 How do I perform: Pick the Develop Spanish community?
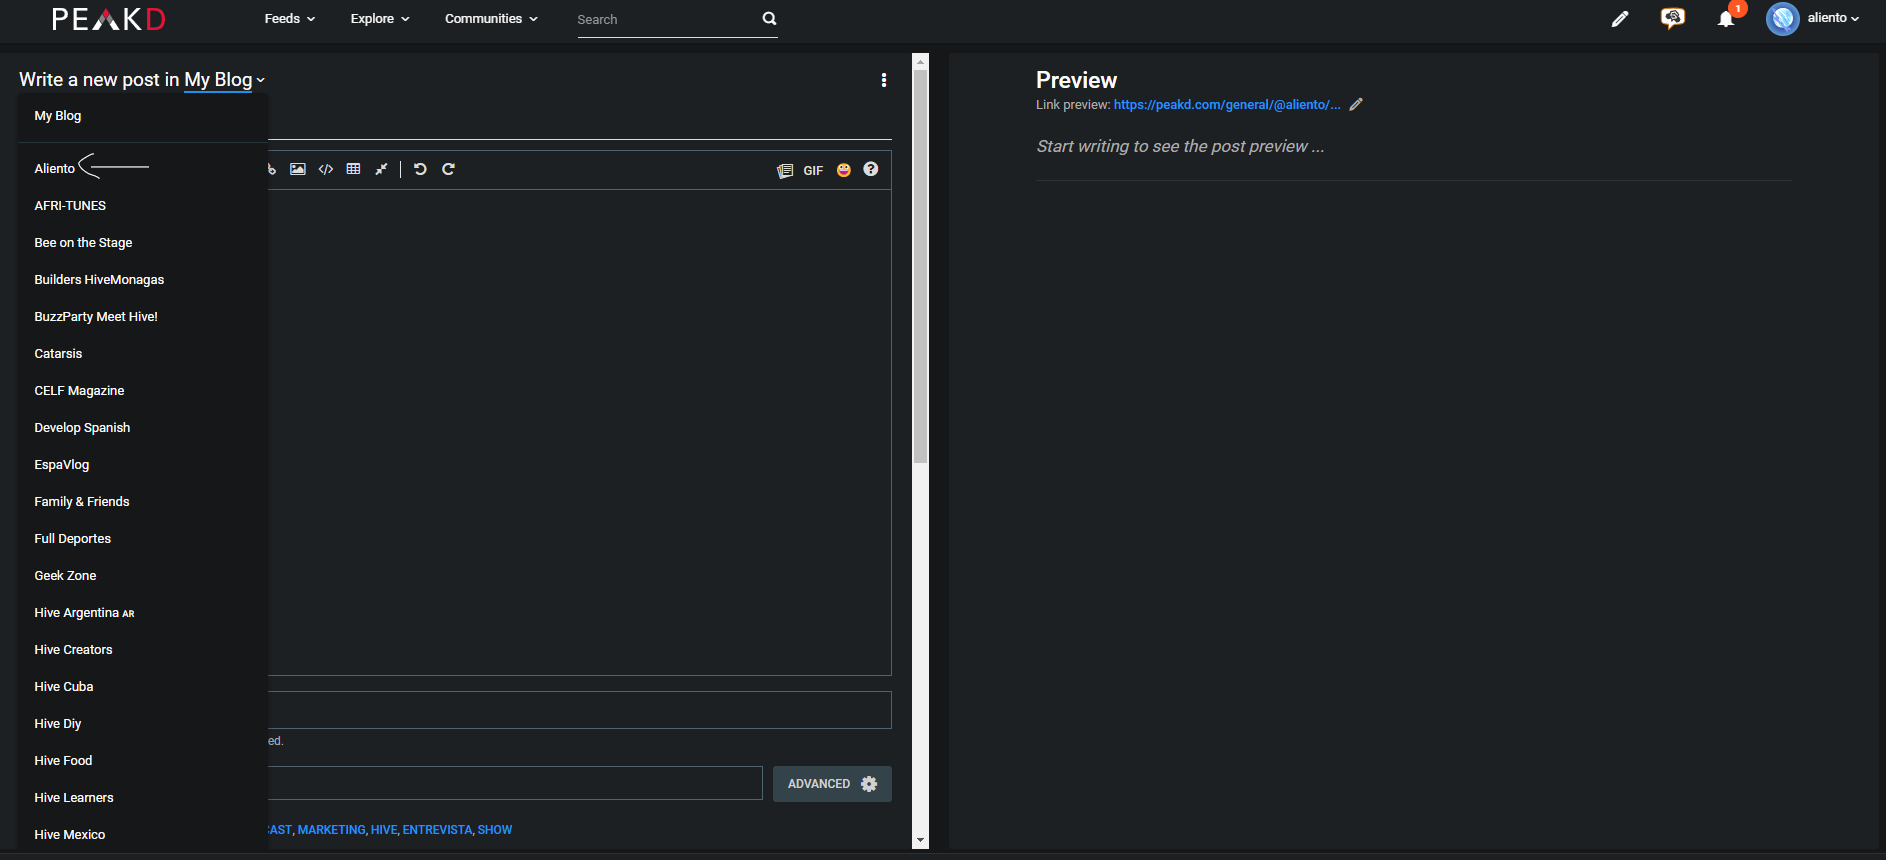(143, 427)
